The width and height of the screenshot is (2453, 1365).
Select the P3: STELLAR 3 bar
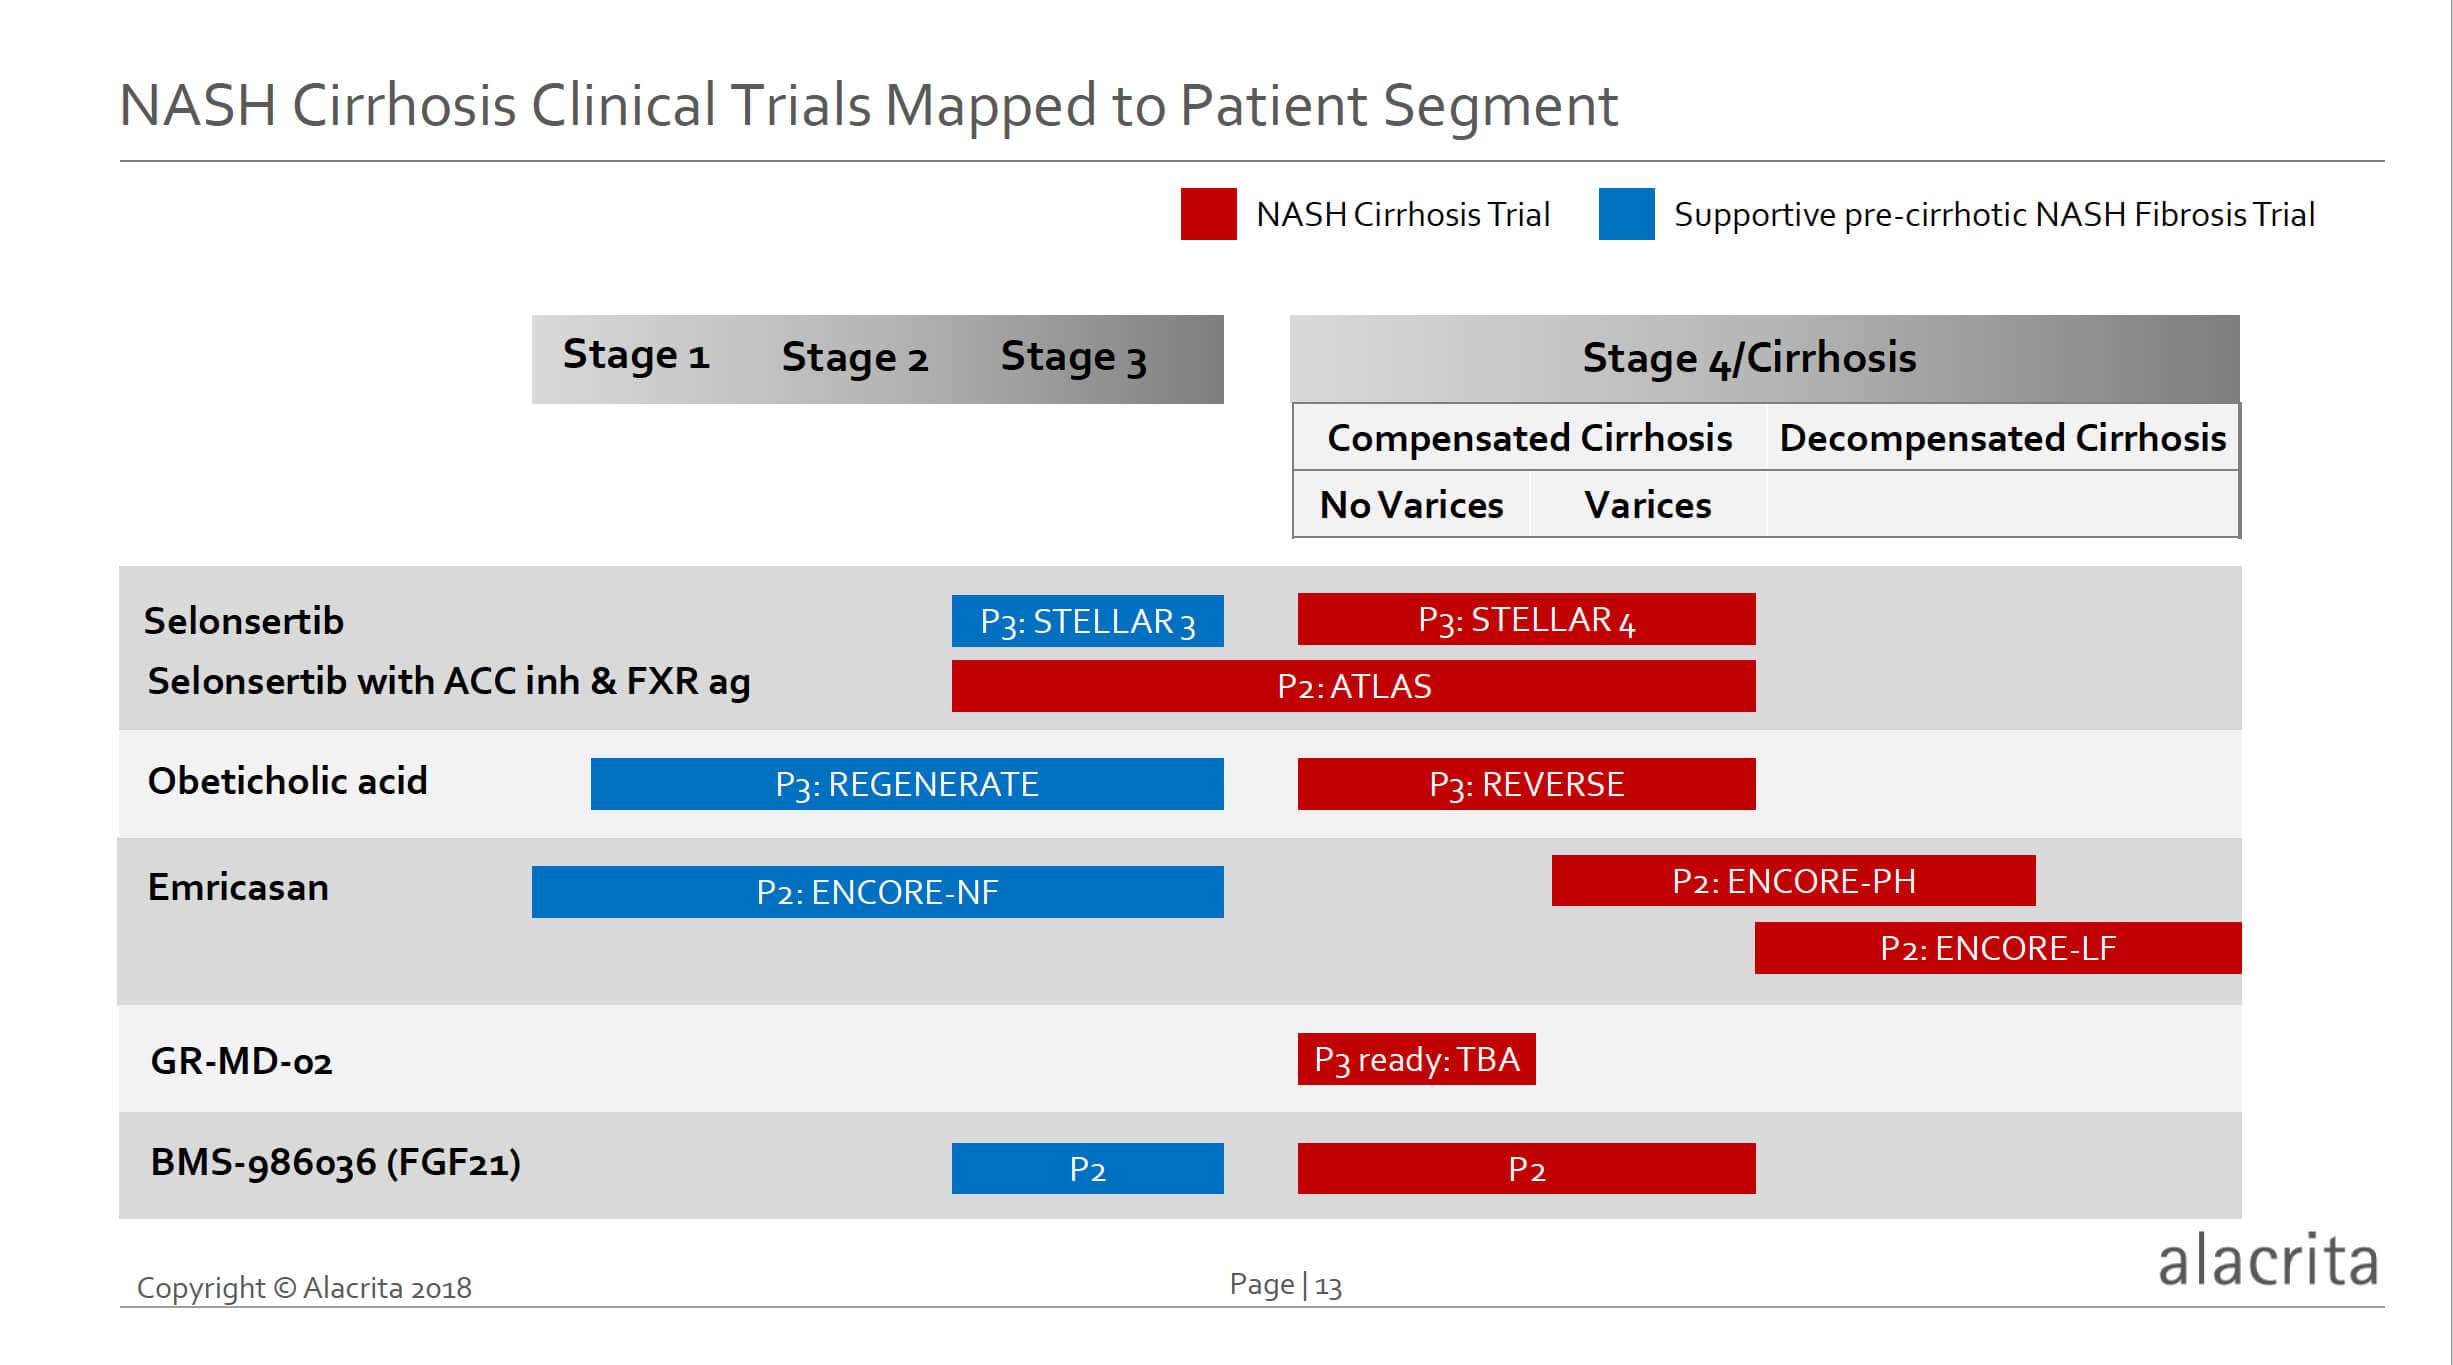click(x=1087, y=621)
